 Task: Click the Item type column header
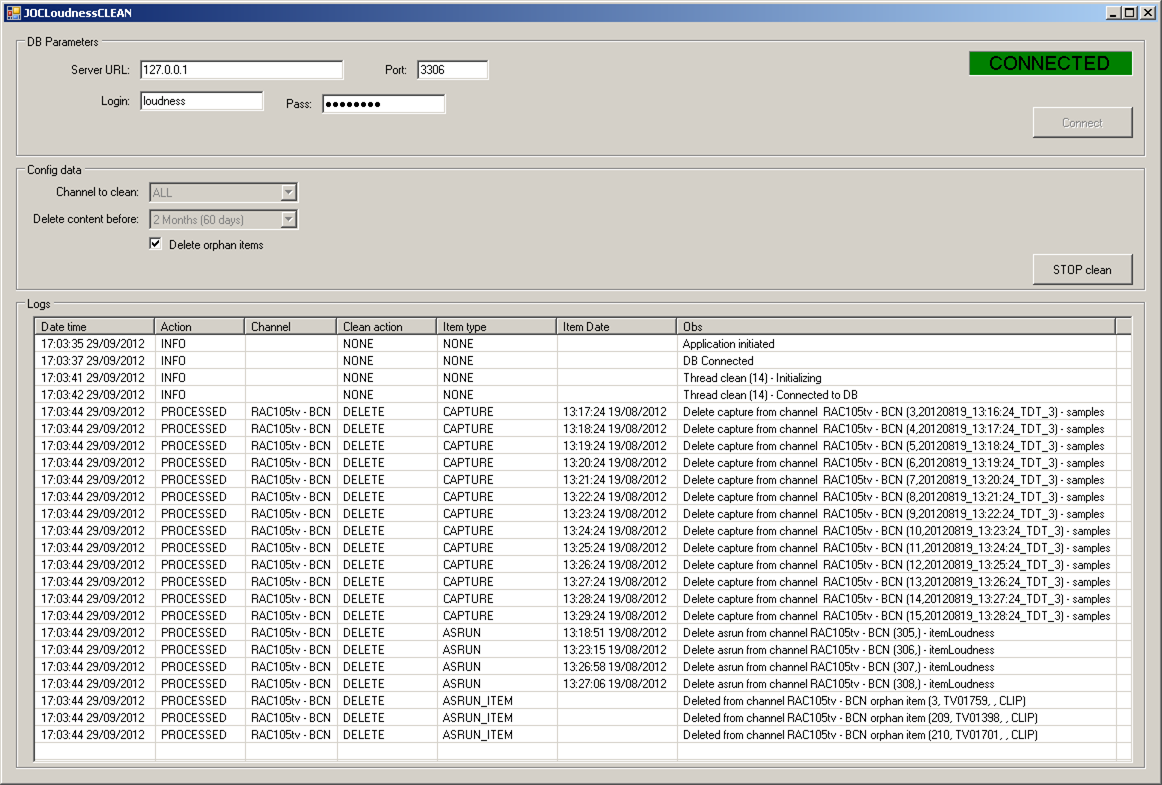coord(496,327)
